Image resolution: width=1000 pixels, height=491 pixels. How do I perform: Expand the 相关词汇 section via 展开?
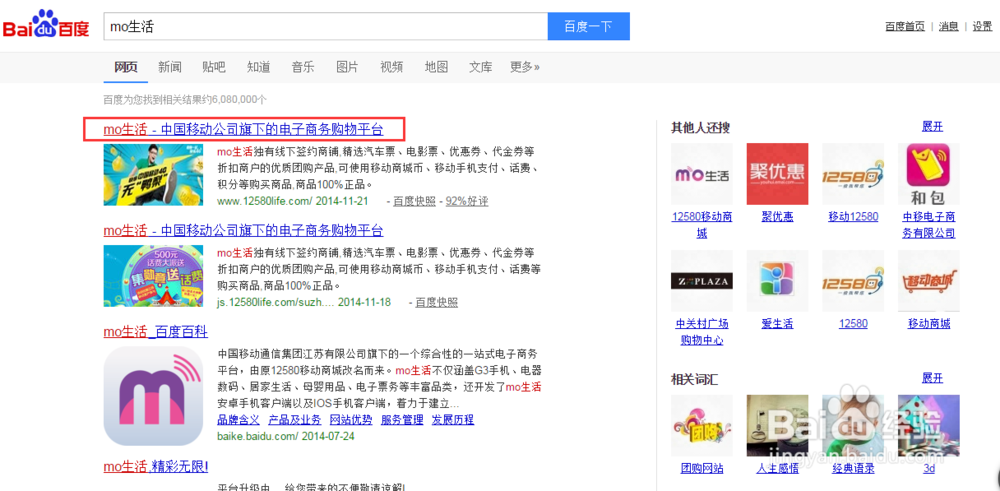tap(932, 378)
